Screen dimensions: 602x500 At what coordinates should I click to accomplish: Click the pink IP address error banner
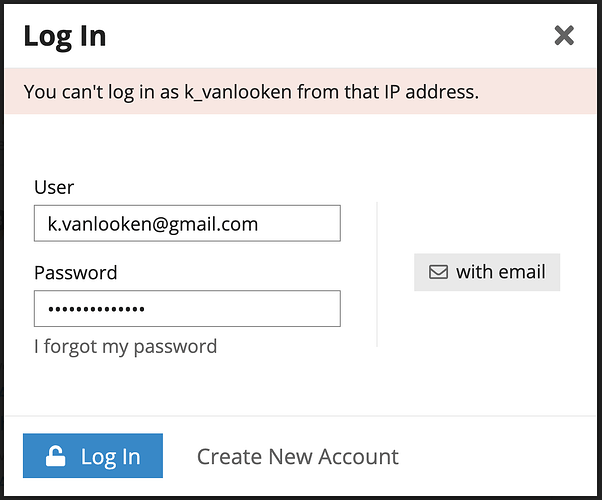click(300, 91)
